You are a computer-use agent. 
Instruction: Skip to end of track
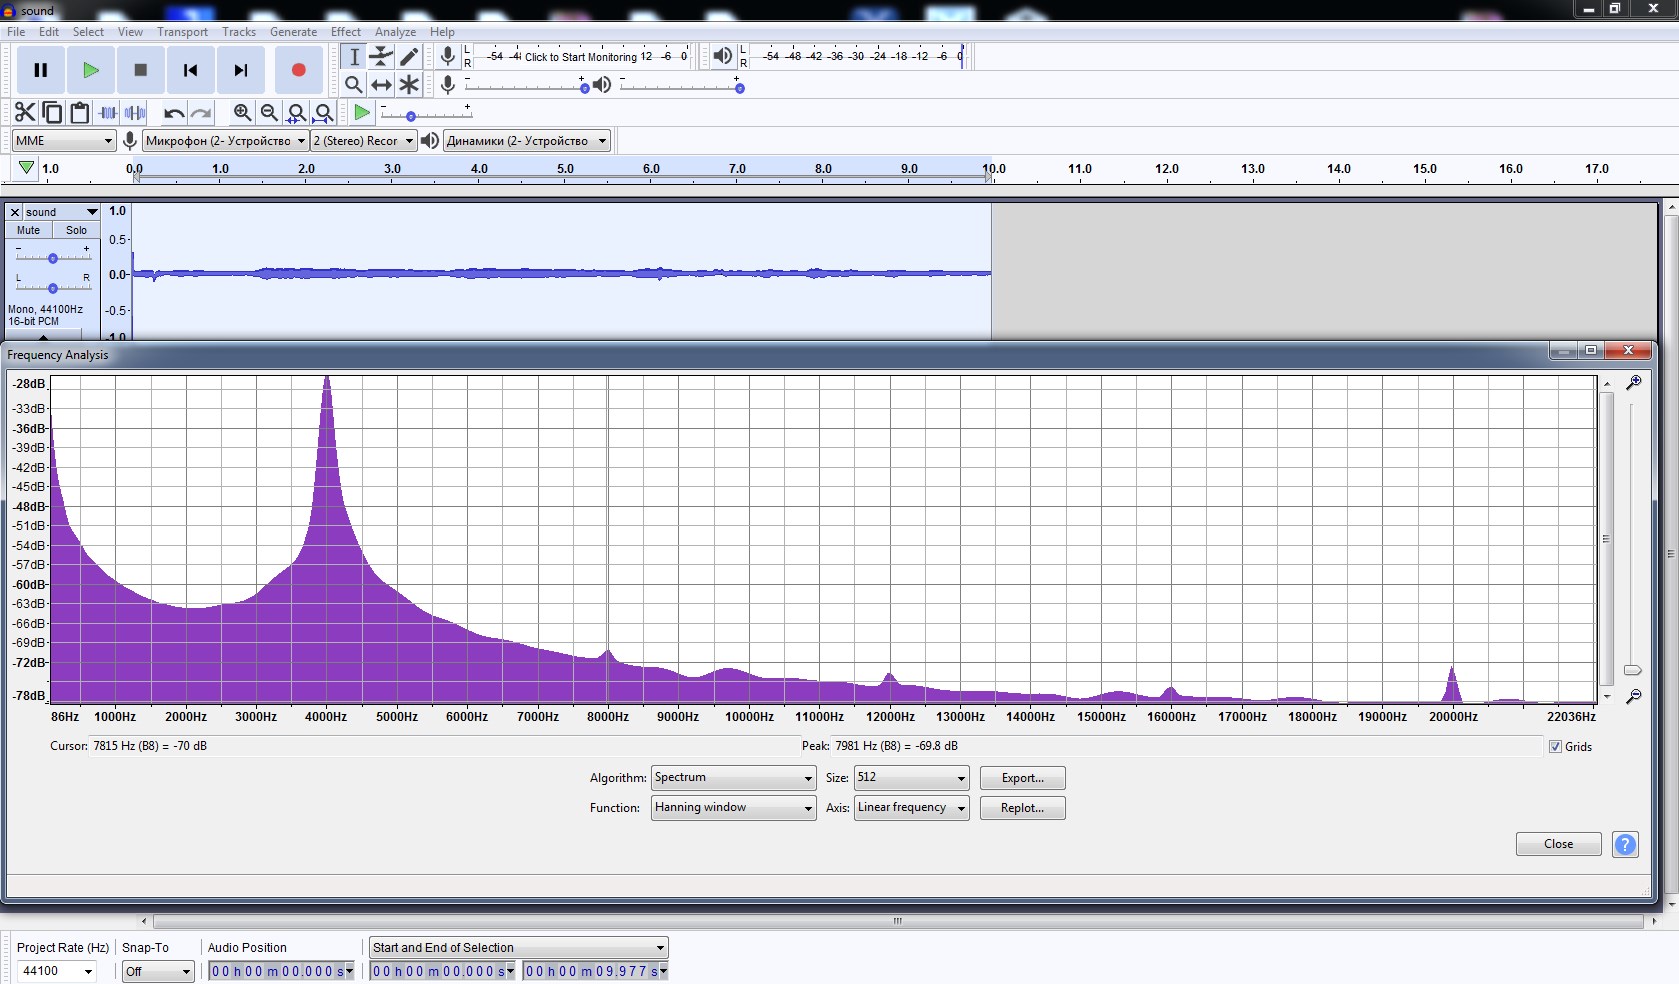tap(241, 70)
